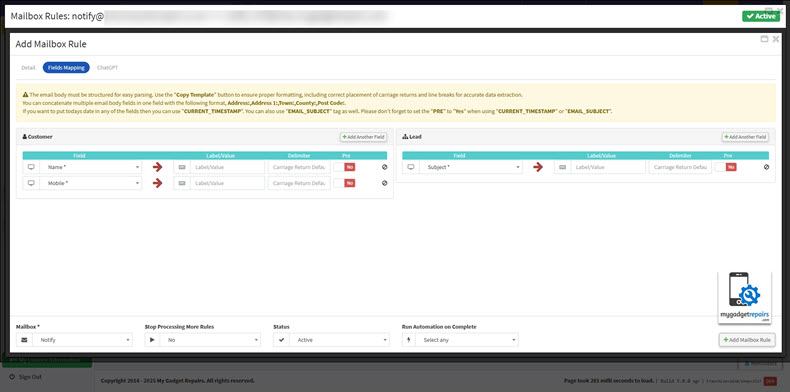Click the remove icon on the Name row
Screen dimensions: 790x392
coord(384,167)
